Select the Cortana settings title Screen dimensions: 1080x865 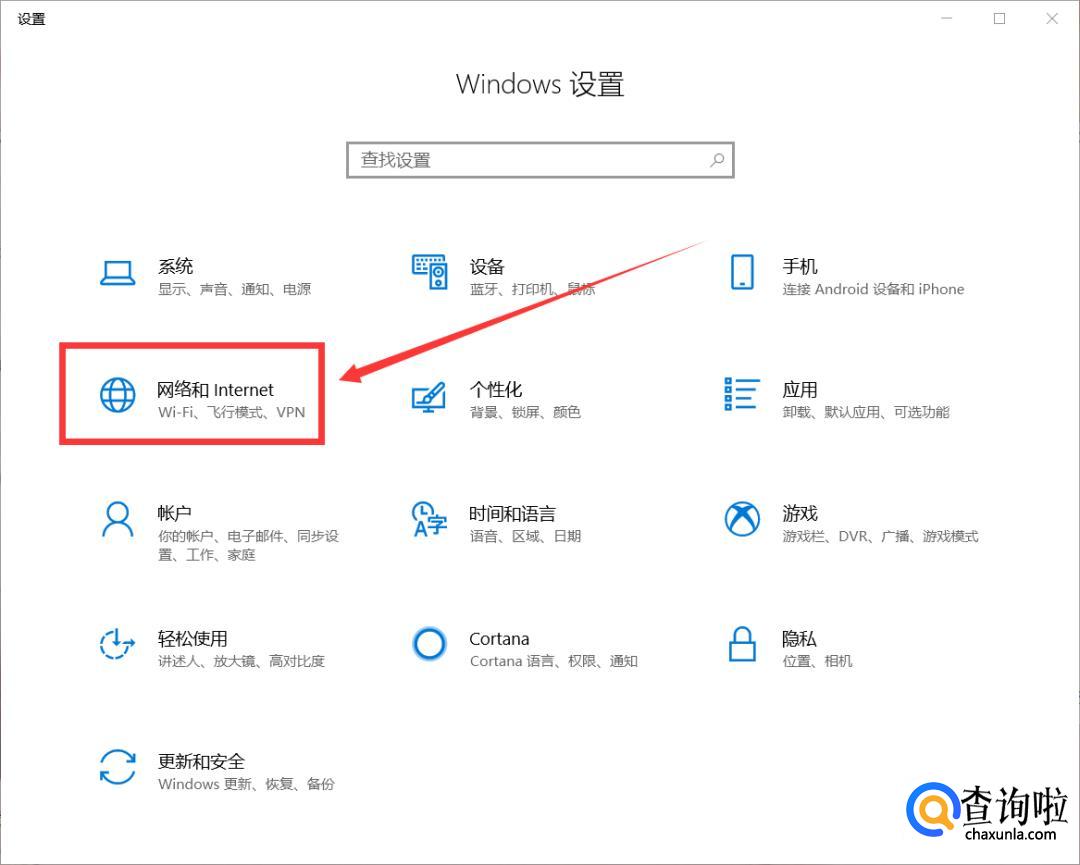click(499, 639)
